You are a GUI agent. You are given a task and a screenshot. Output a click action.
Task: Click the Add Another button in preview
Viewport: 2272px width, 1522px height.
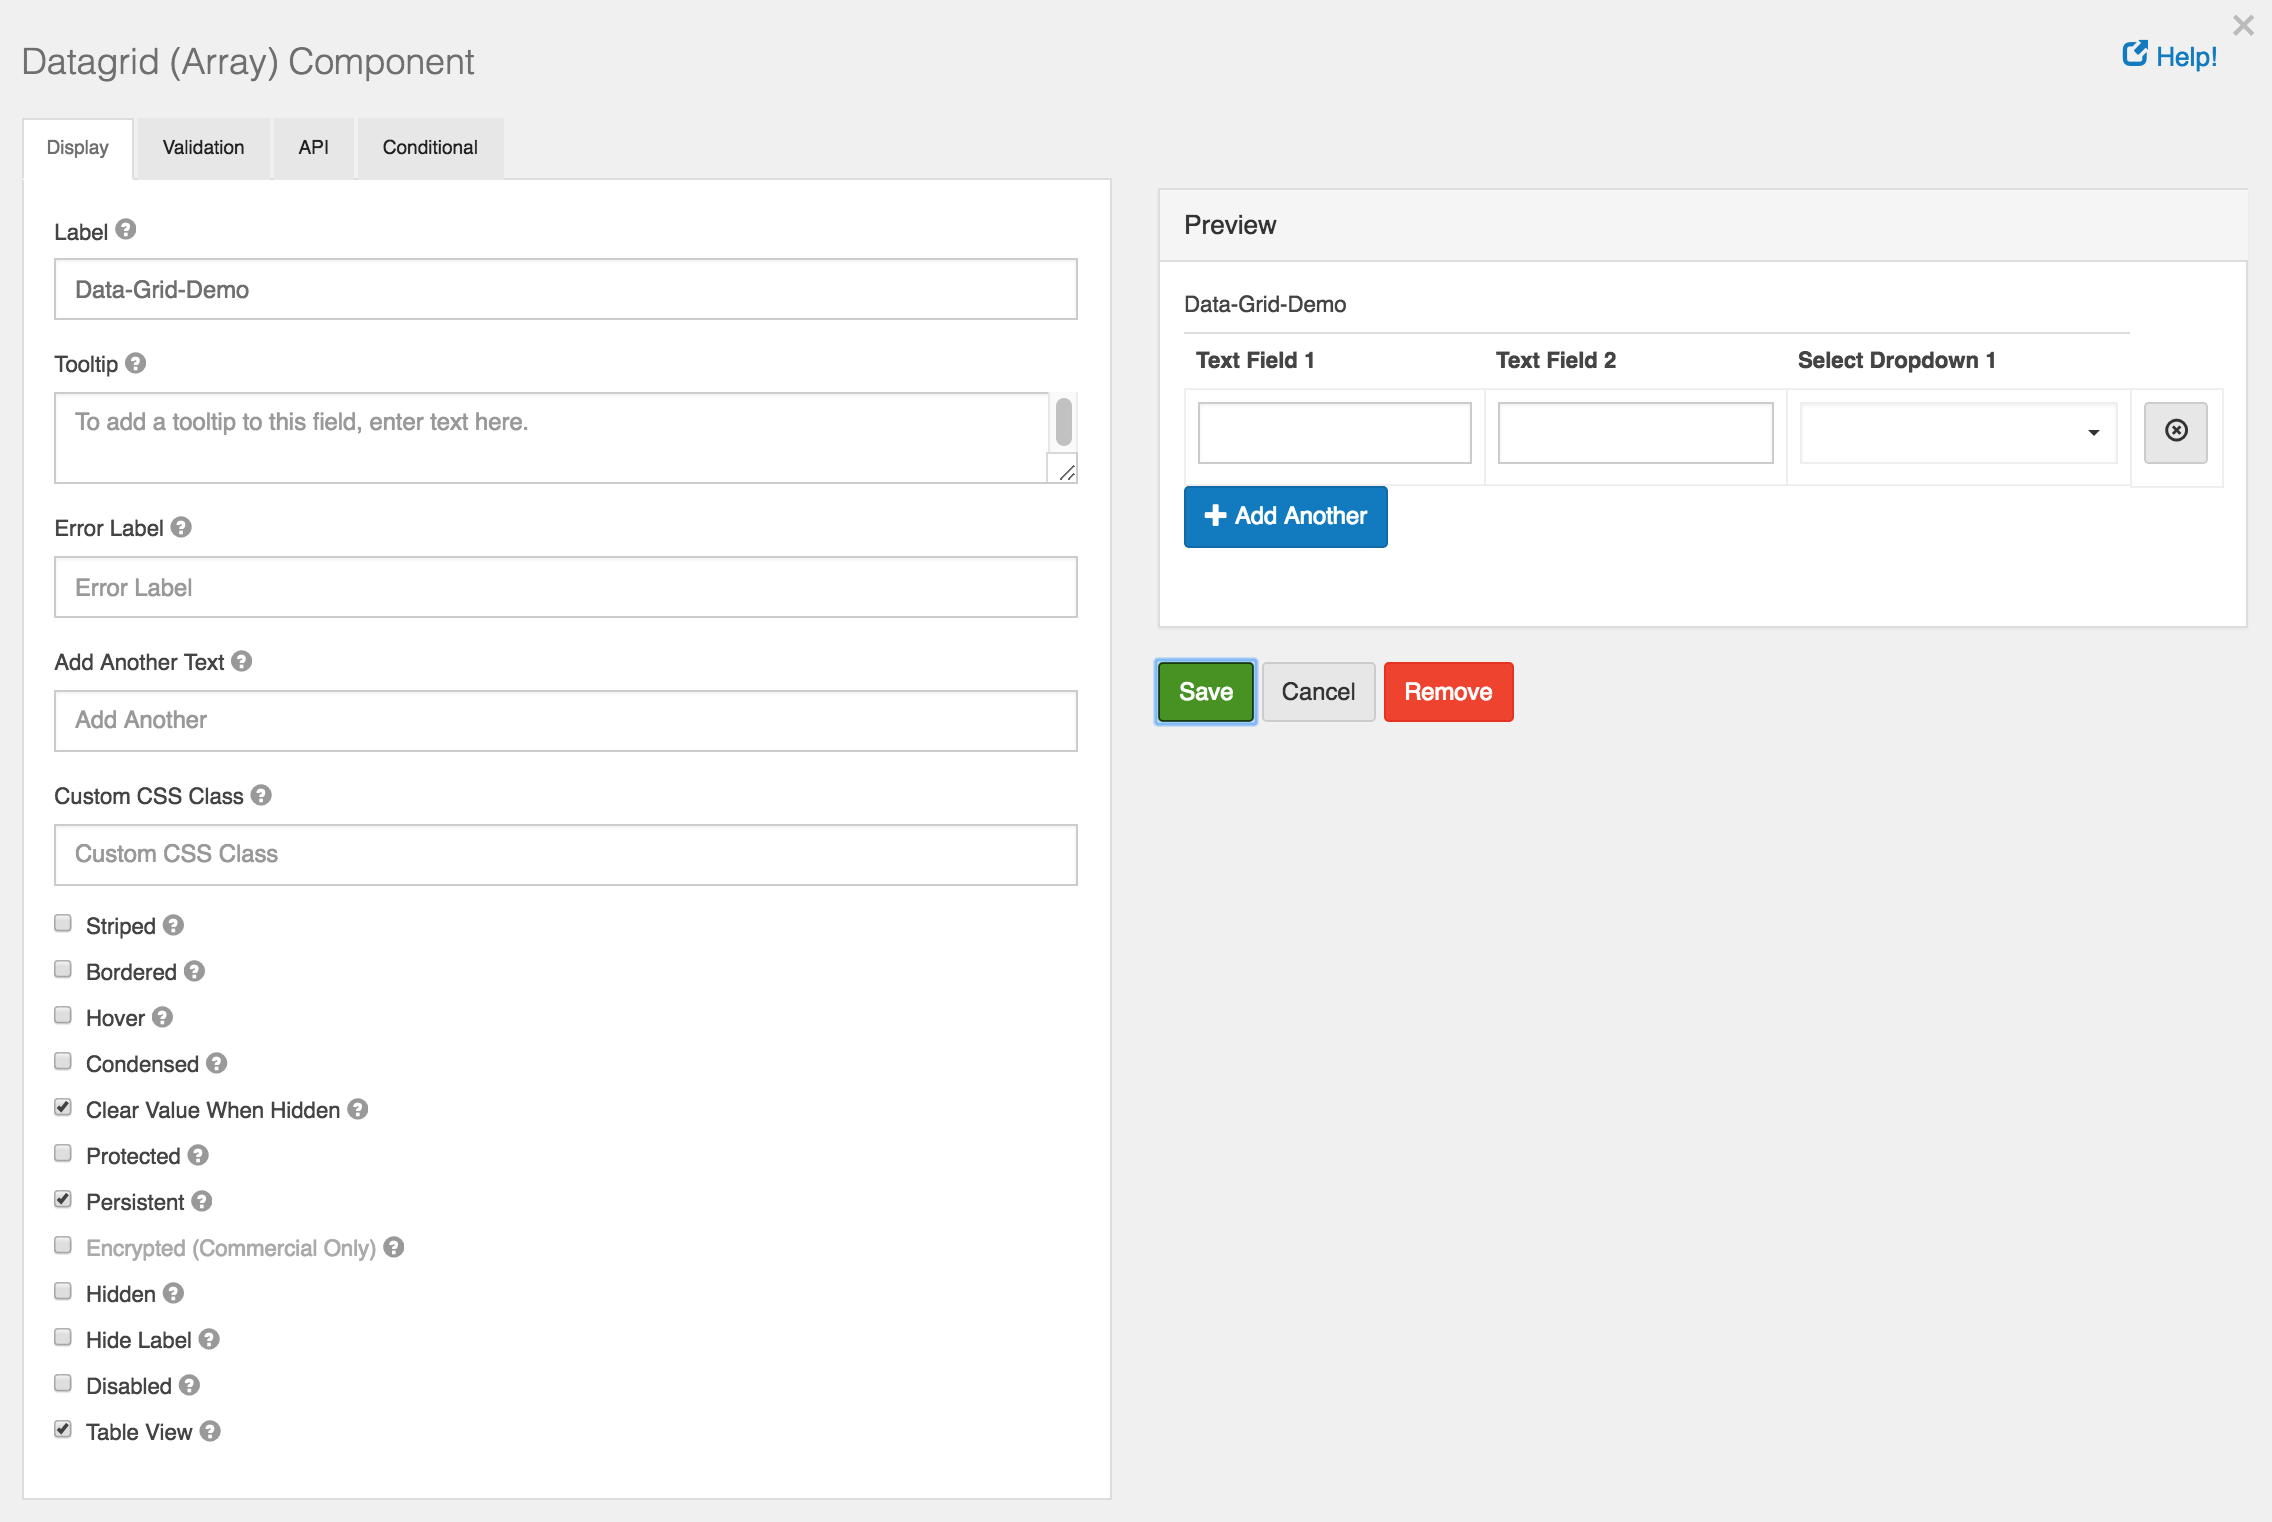coord(1285,516)
